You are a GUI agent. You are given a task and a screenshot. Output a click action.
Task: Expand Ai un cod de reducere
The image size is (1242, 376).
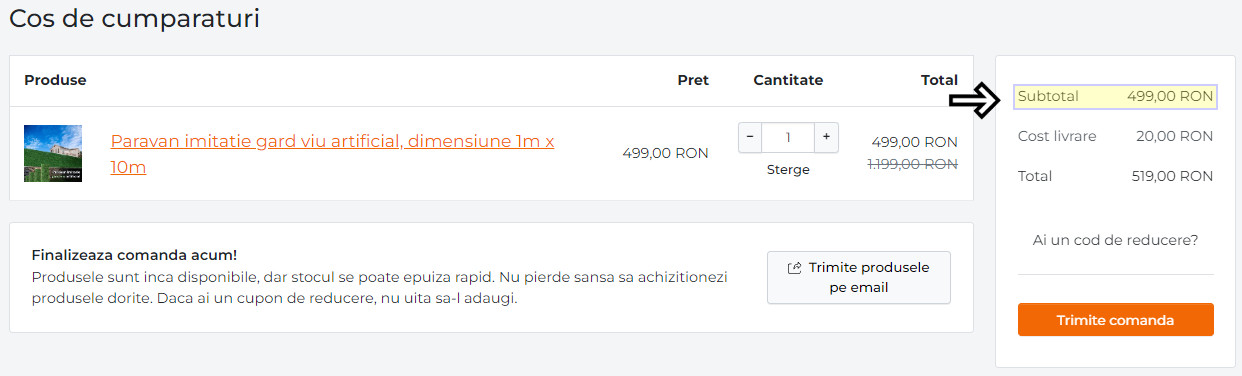(1115, 240)
